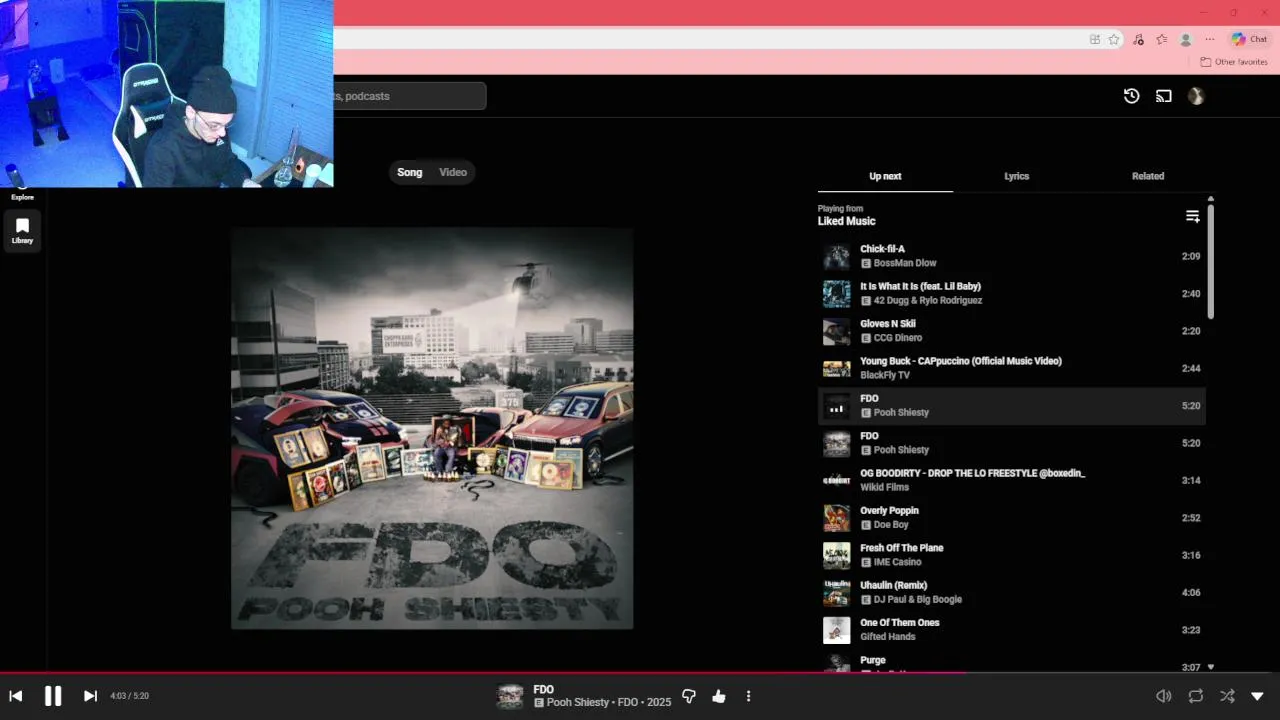The width and height of the screenshot is (1280, 720).
Task: Switch to the Song view
Action: 410,172
